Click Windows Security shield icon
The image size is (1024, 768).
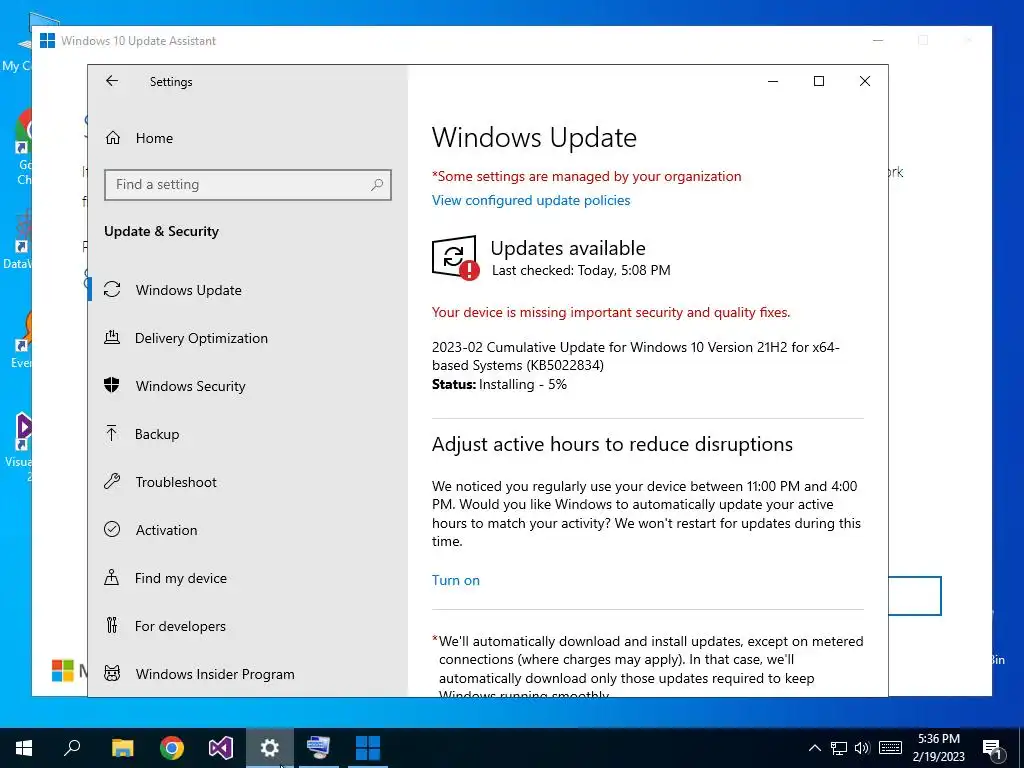point(112,385)
